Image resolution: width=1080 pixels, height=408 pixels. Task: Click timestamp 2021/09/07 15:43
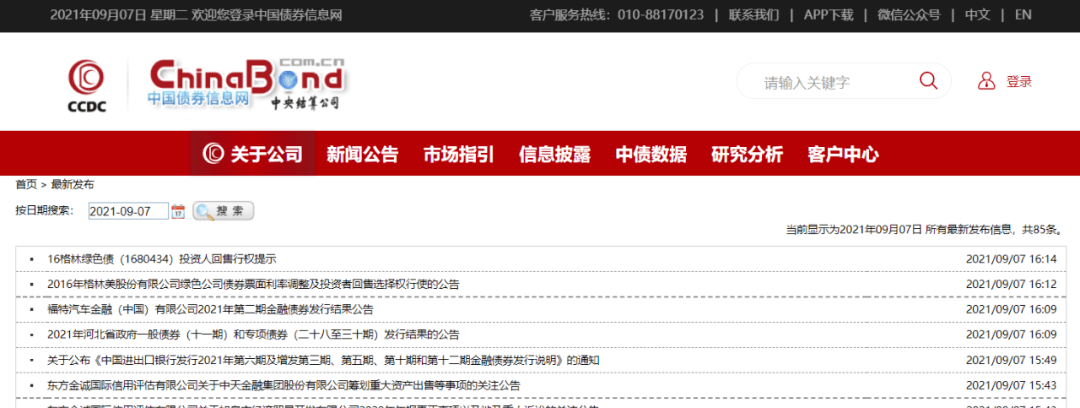click(1011, 385)
